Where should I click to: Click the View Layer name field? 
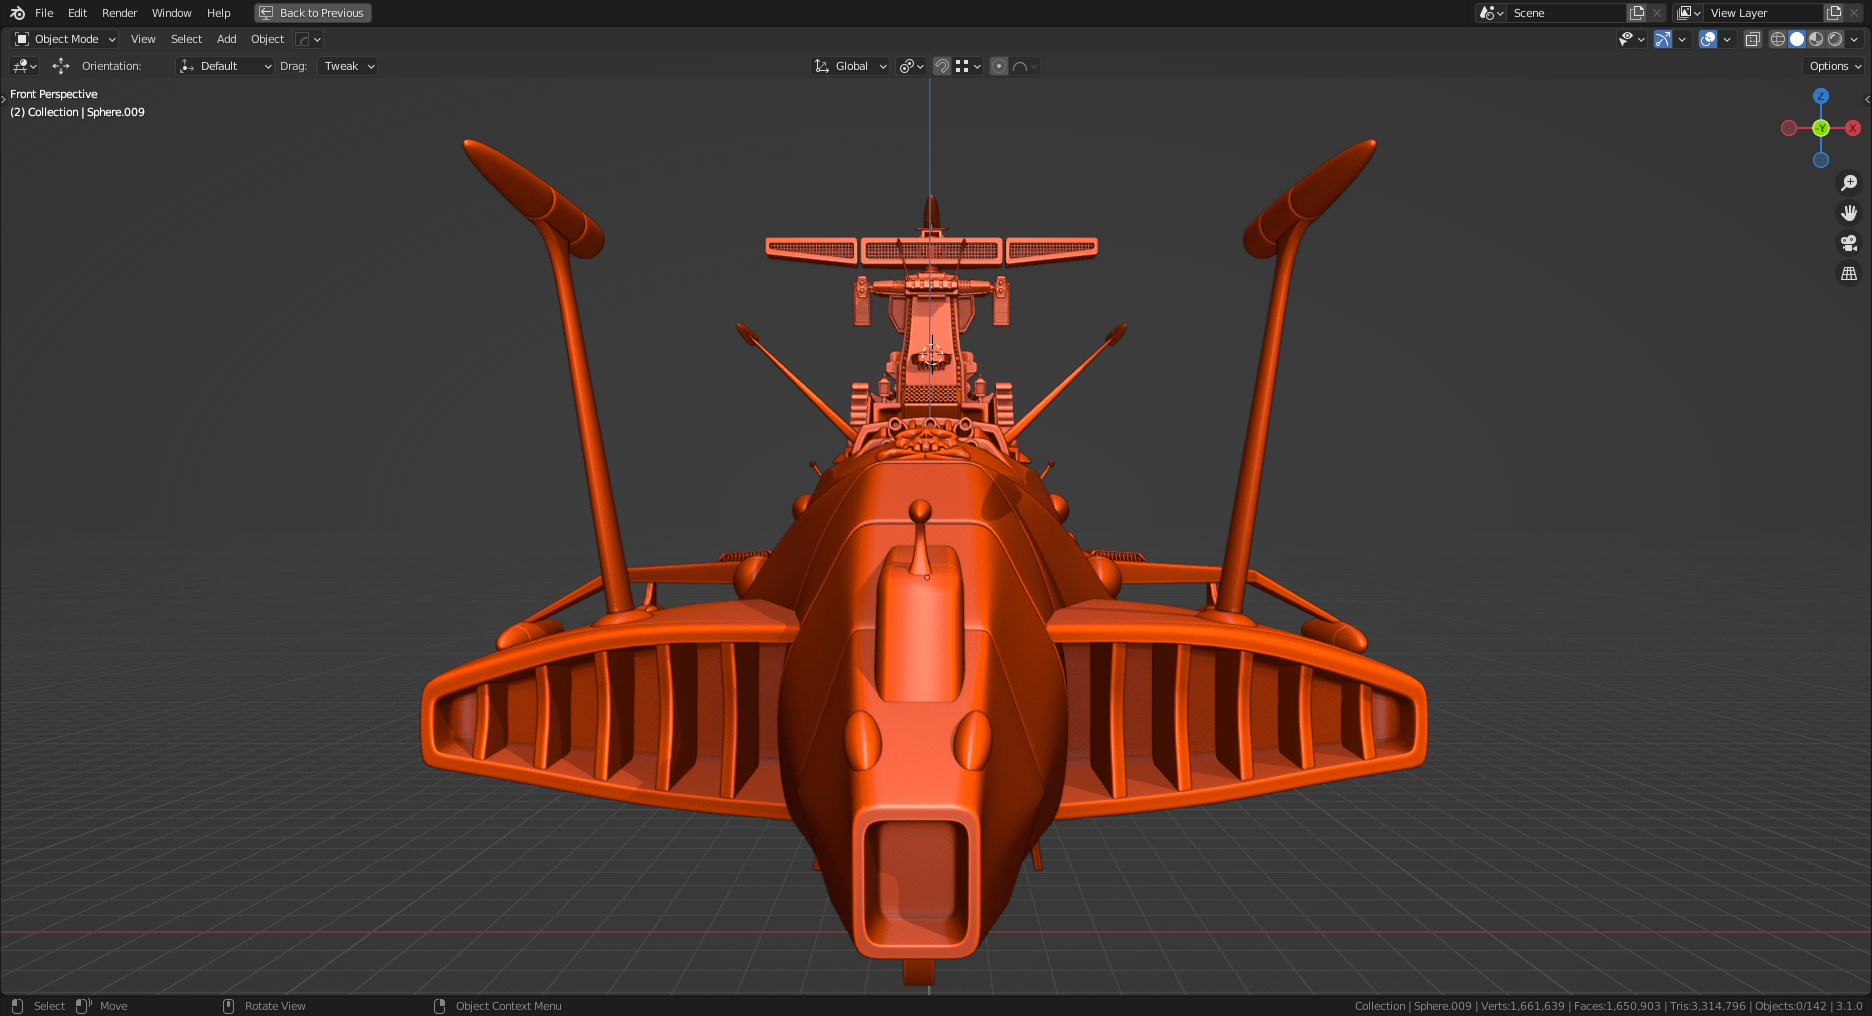click(x=1764, y=13)
